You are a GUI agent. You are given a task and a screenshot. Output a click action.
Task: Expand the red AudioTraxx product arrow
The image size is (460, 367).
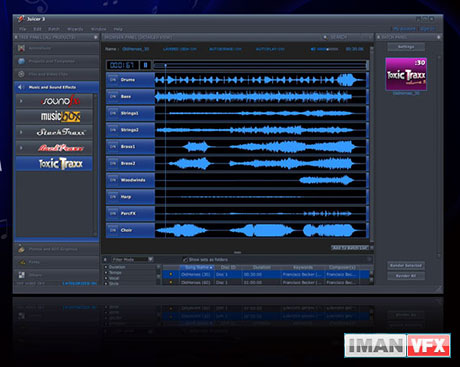(21, 148)
